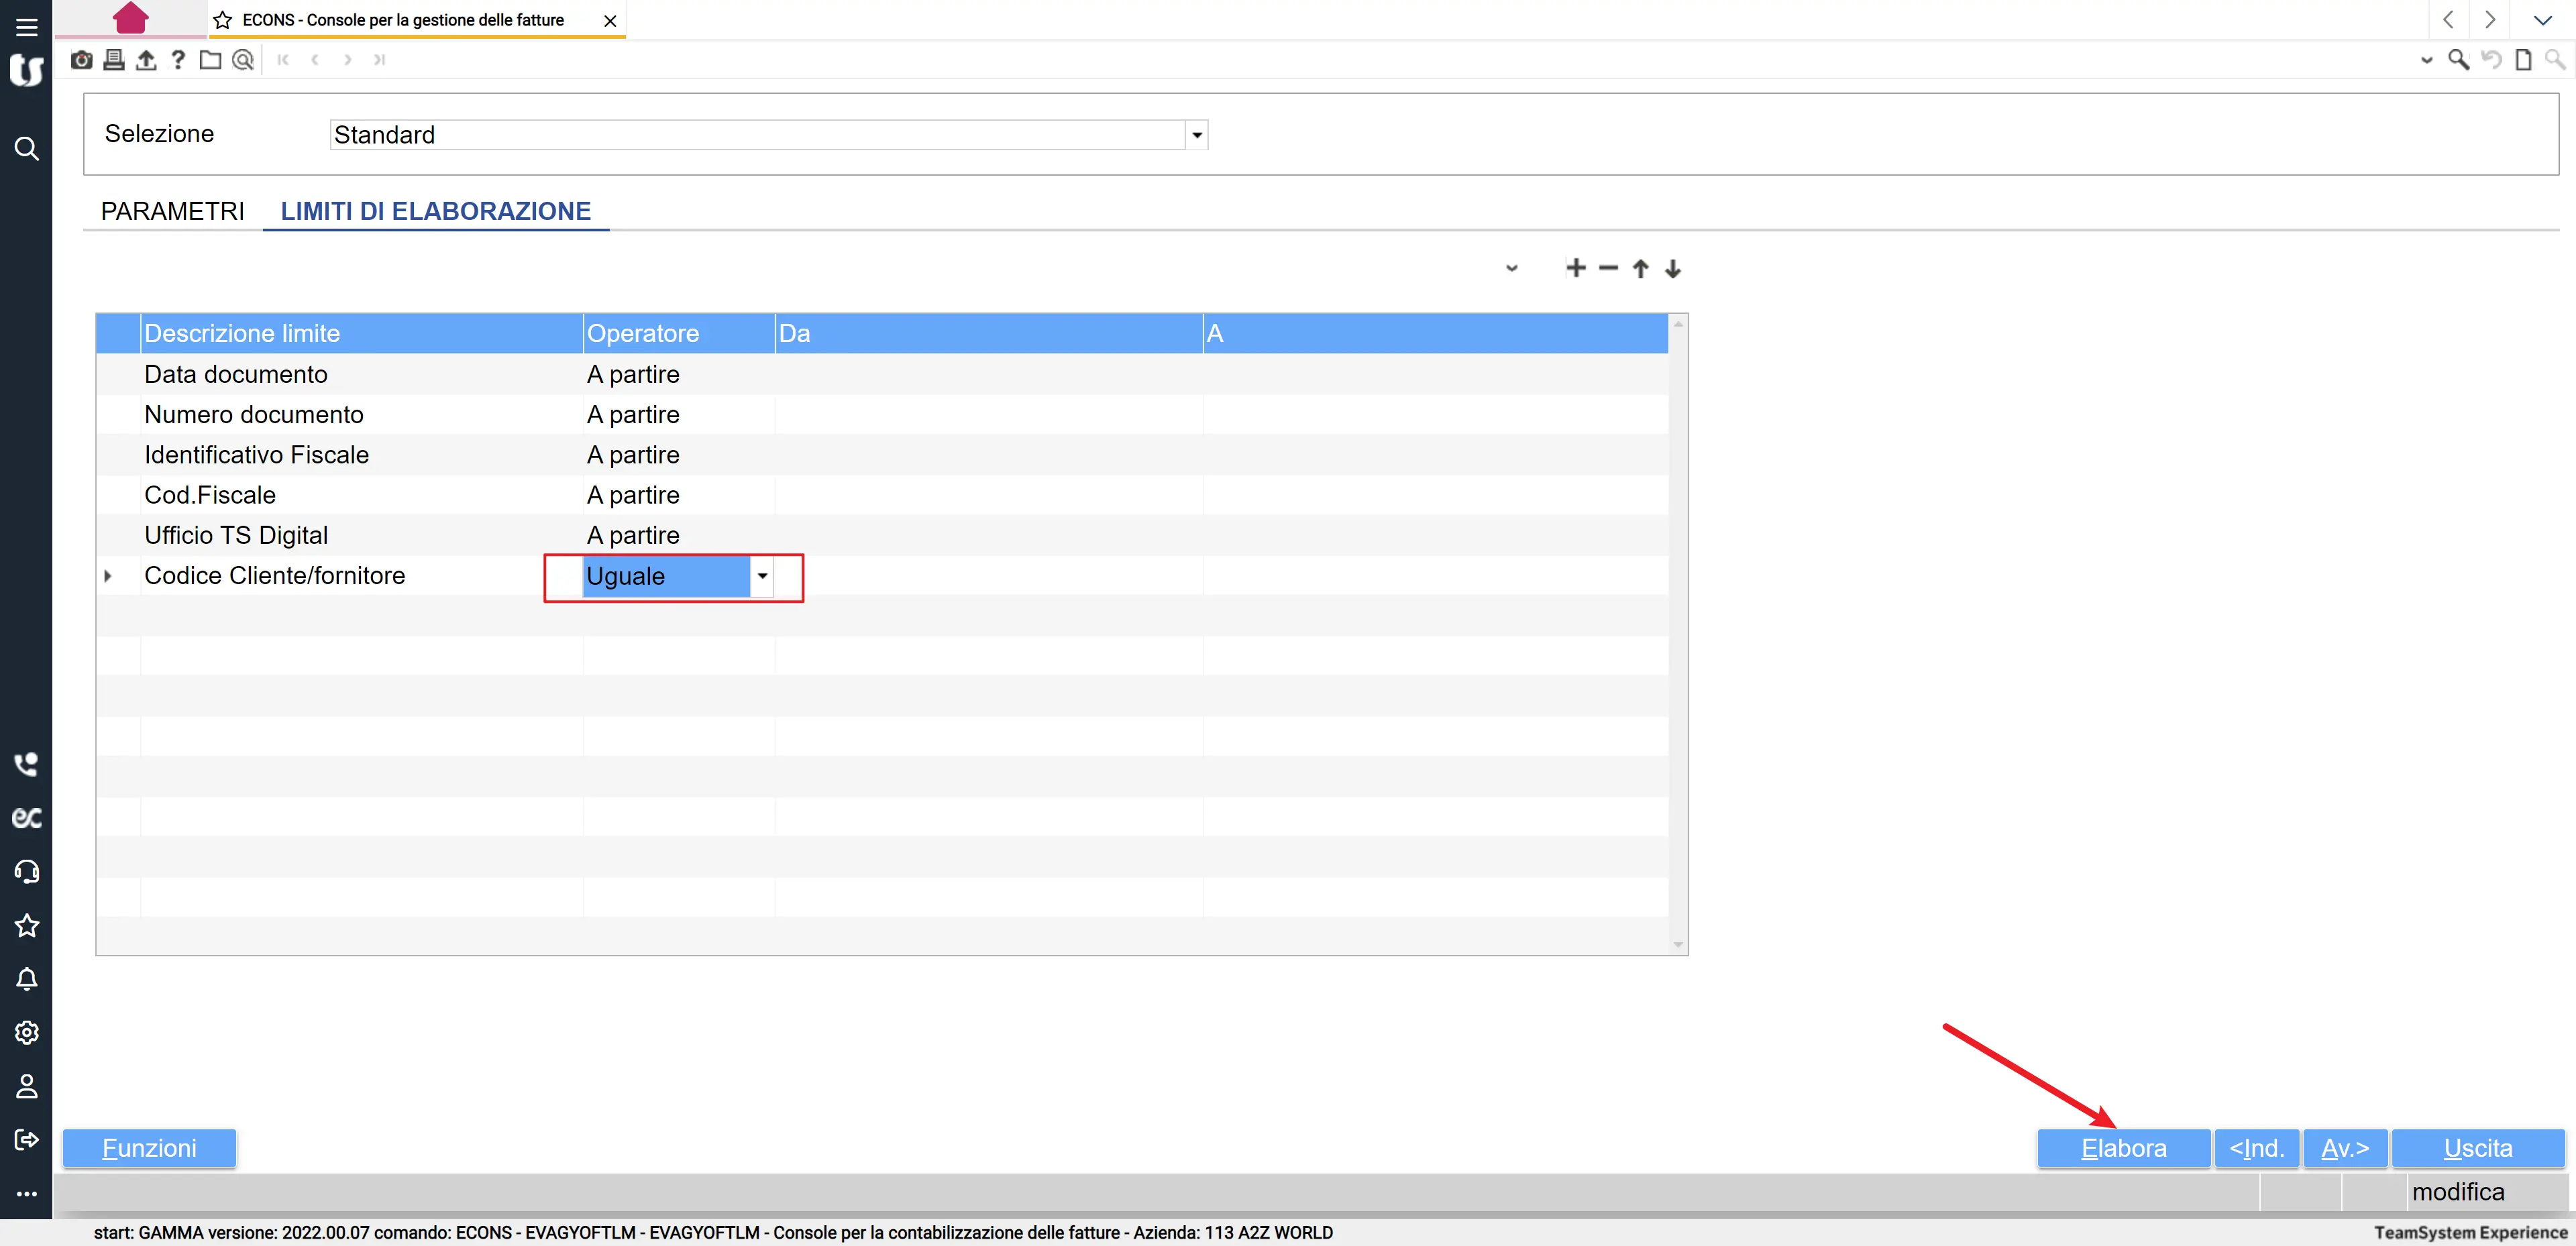Viewport: 2576px width, 1246px height.
Task: Expand the chevron next to the plus icon
Action: pyautogui.click(x=1512, y=268)
